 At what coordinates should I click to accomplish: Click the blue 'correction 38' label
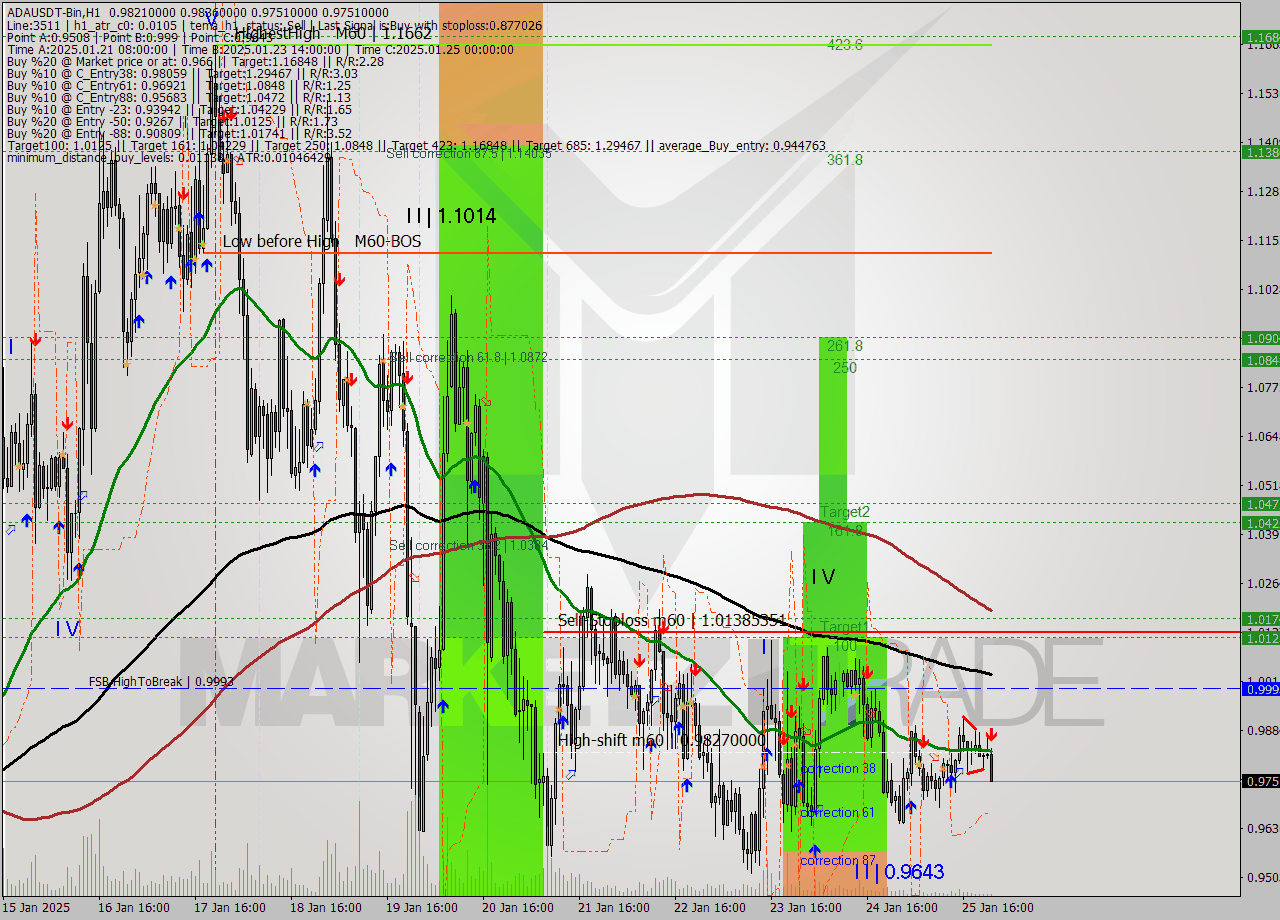point(838,769)
